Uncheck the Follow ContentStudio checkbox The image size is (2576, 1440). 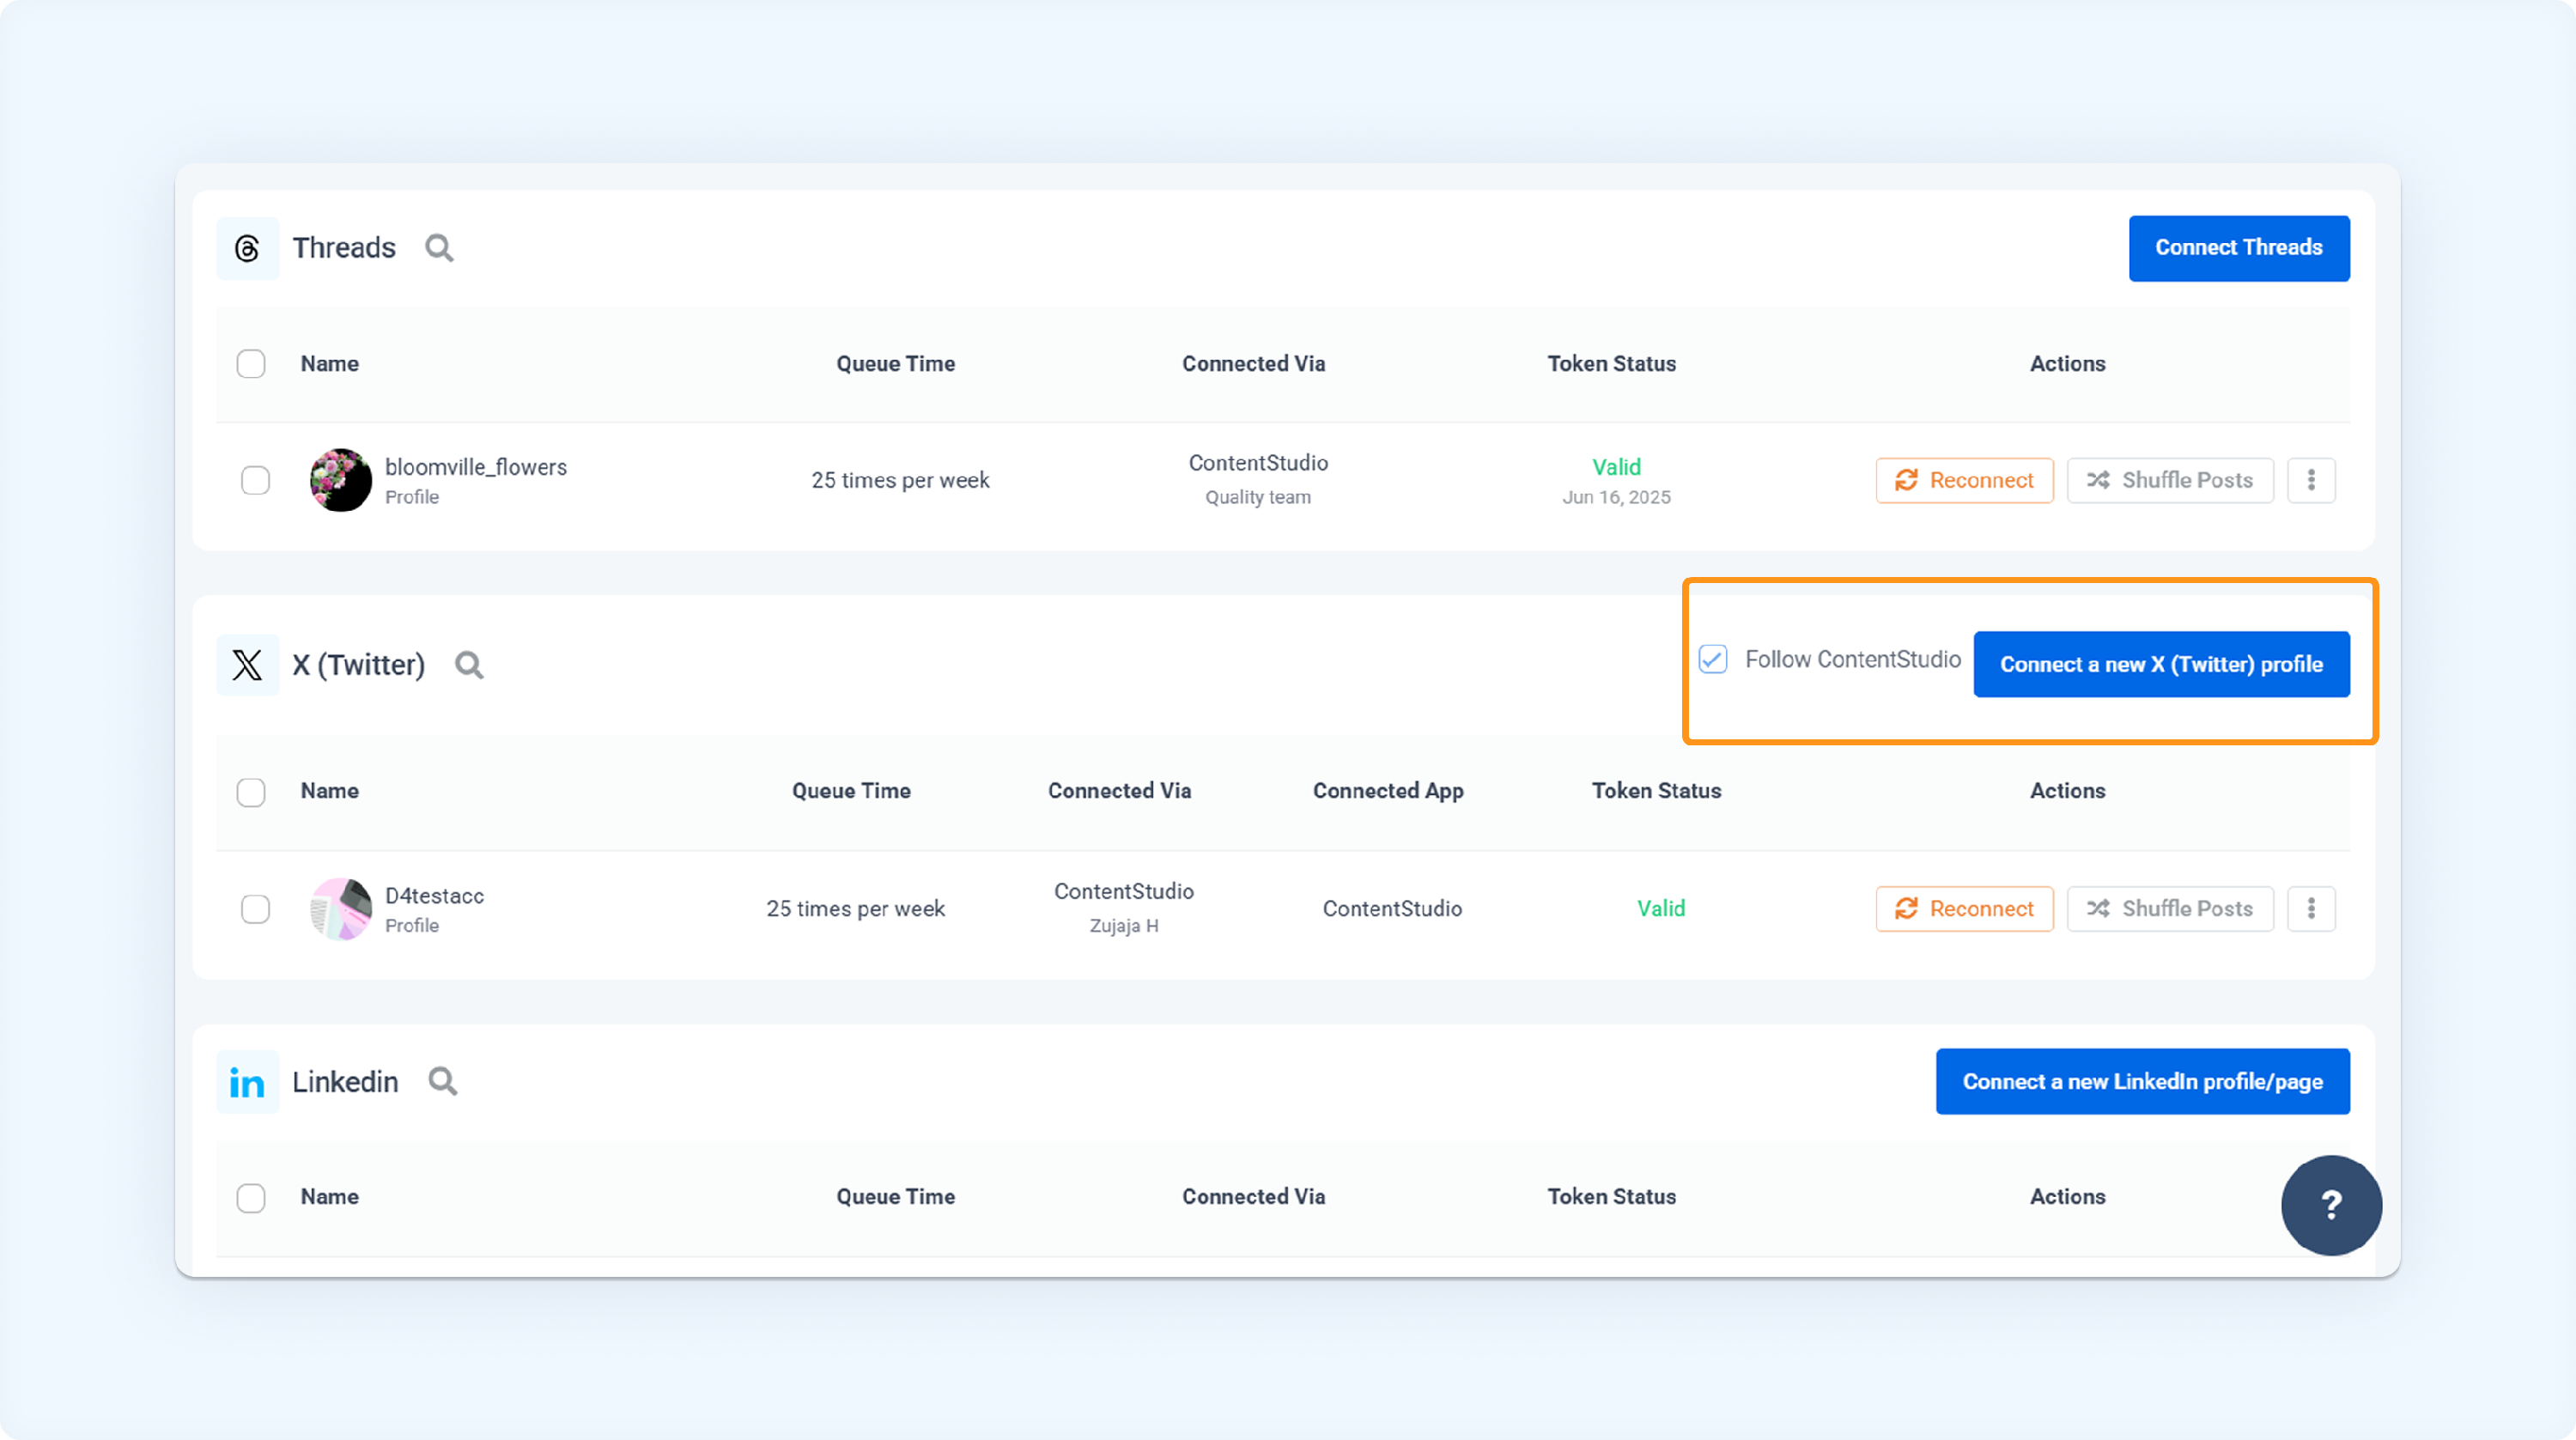pos(1713,660)
